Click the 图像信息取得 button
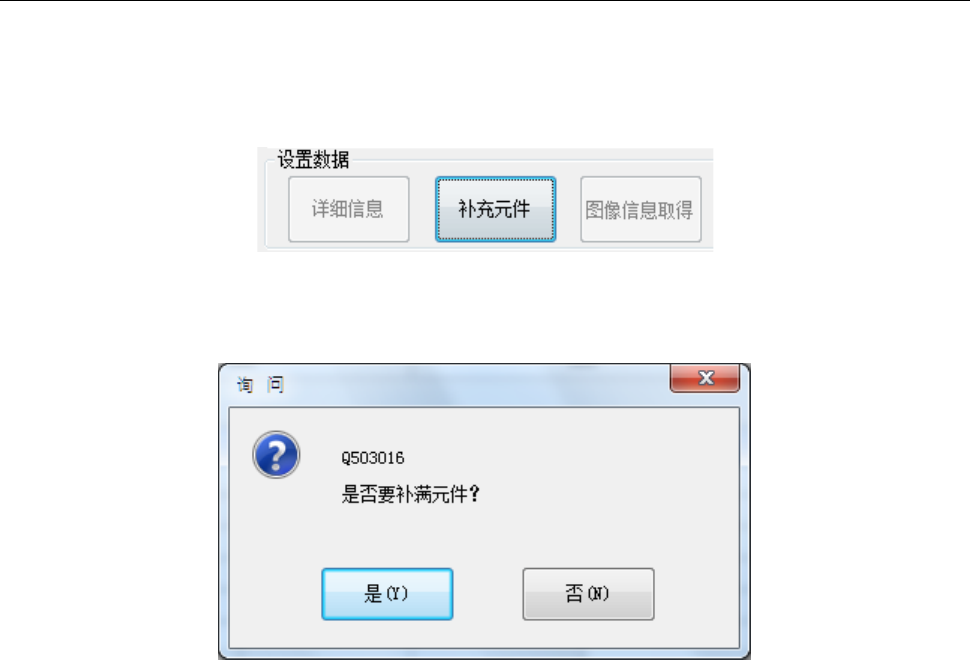Screen dimensions: 970x660 click(x=641, y=209)
